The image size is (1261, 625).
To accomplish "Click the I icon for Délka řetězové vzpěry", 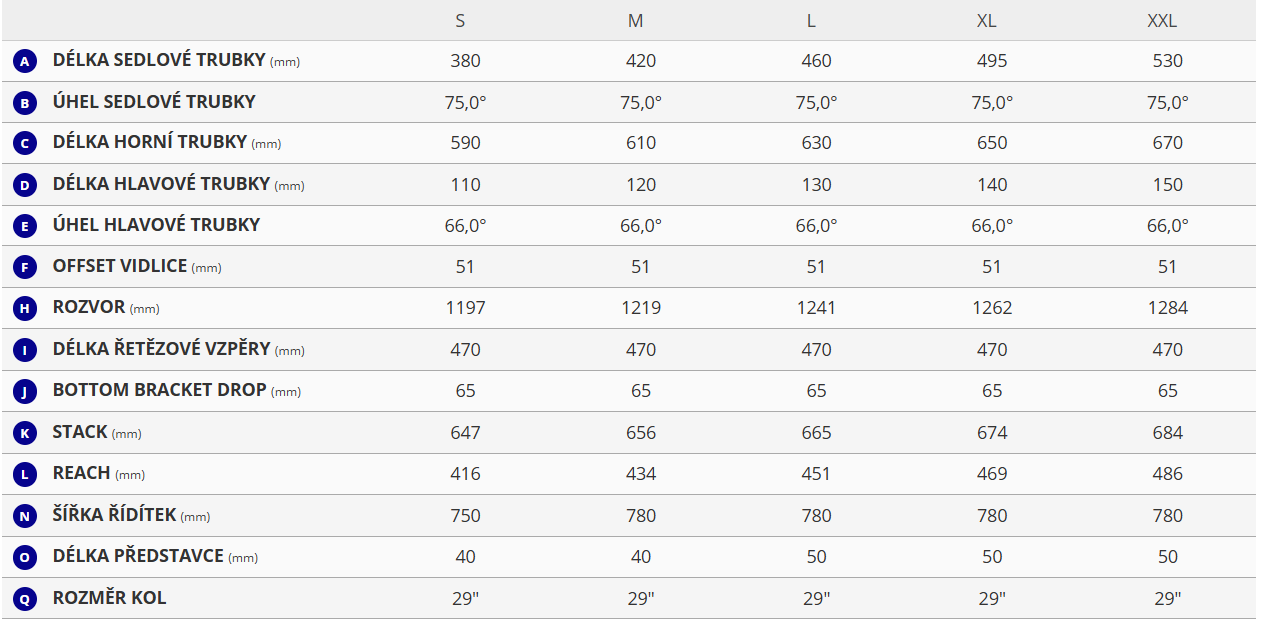I will pyautogui.click(x=25, y=350).
